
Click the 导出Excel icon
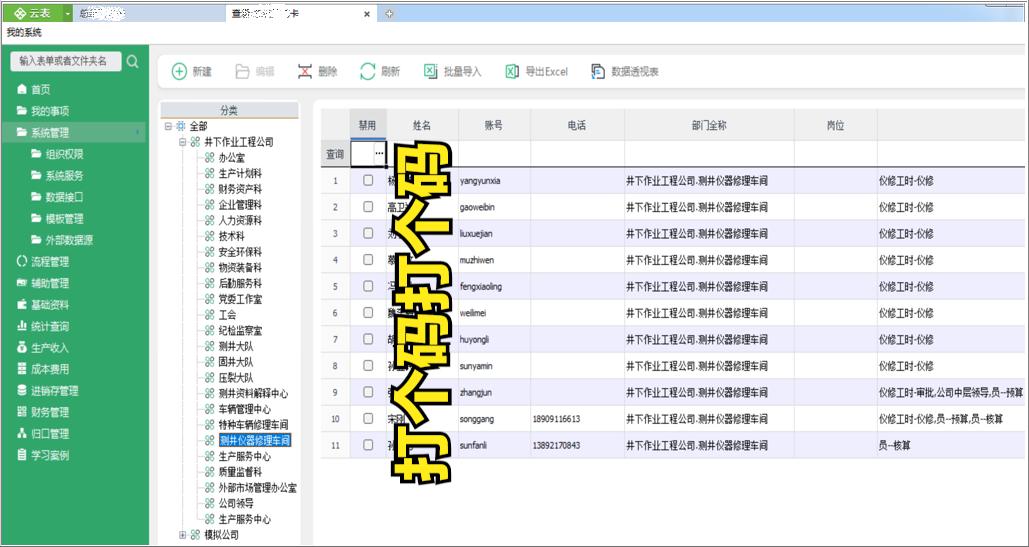click(512, 71)
